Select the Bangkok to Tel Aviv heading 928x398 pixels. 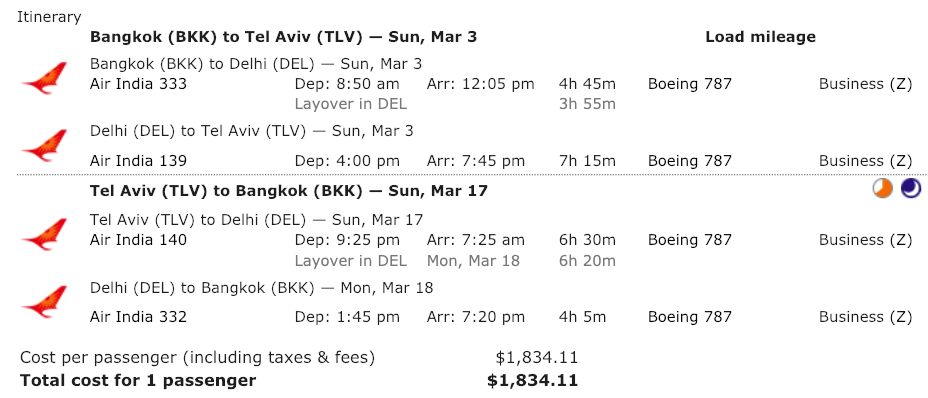283,37
